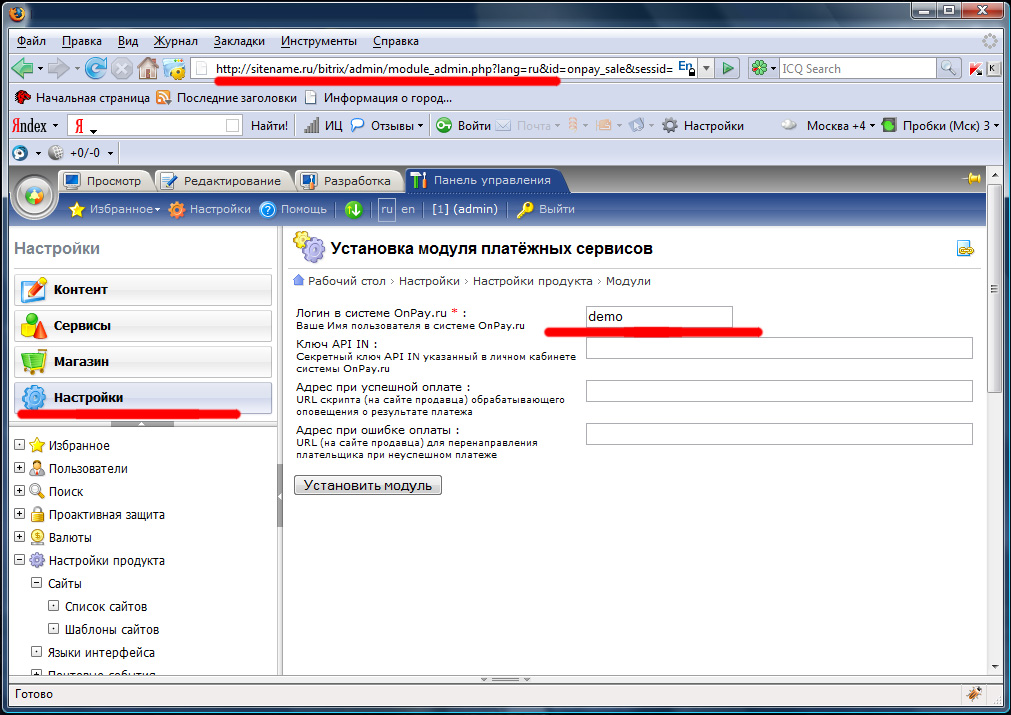Click the browser stop loading icon
The image size is (1011, 715).
(x=122, y=69)
